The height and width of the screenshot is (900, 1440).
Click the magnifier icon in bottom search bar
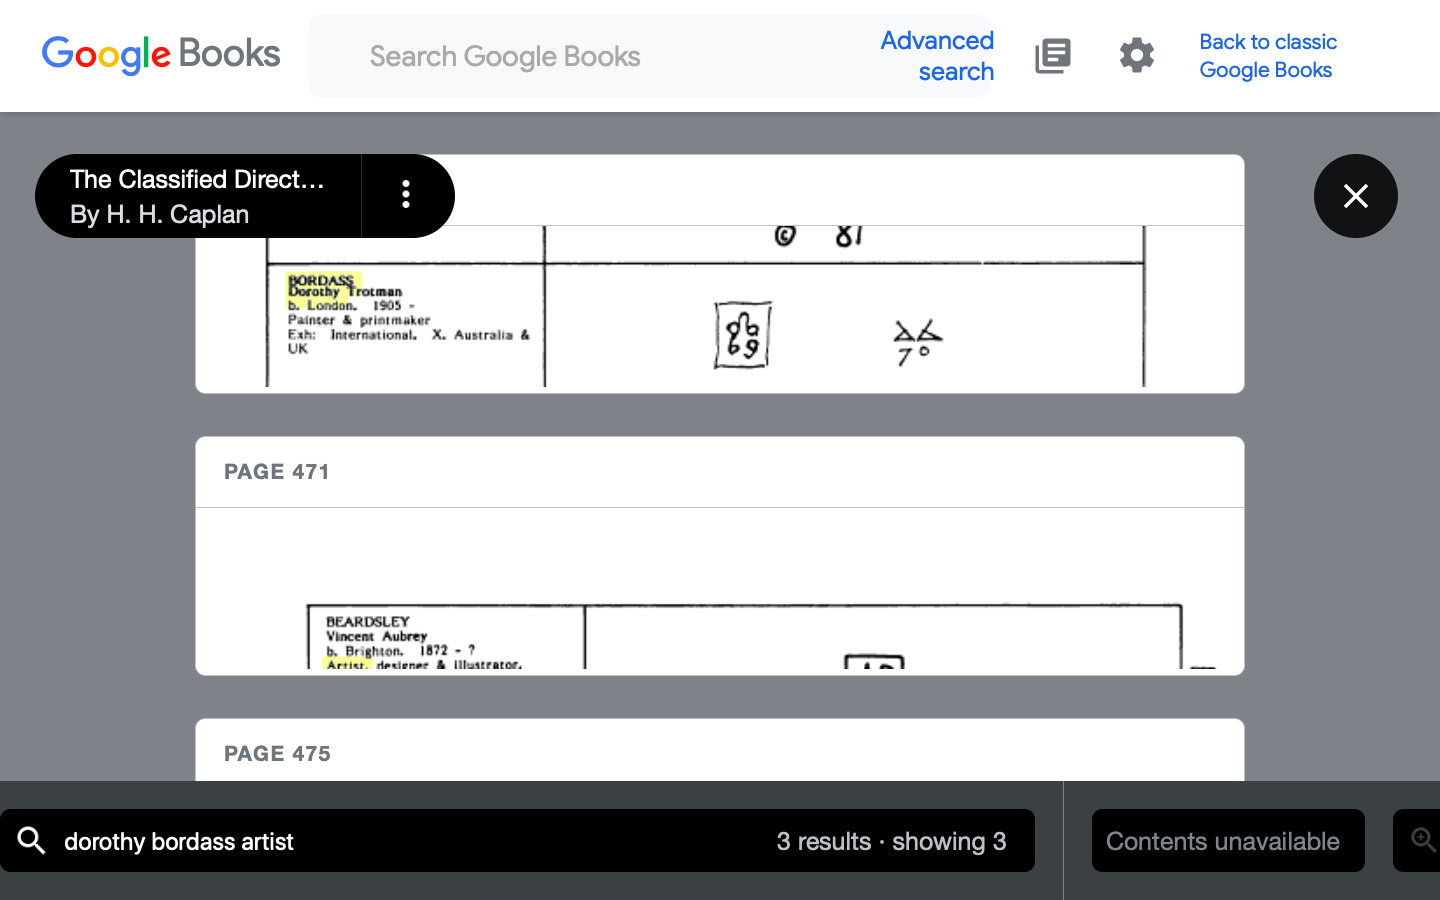[x=32, y=841]
